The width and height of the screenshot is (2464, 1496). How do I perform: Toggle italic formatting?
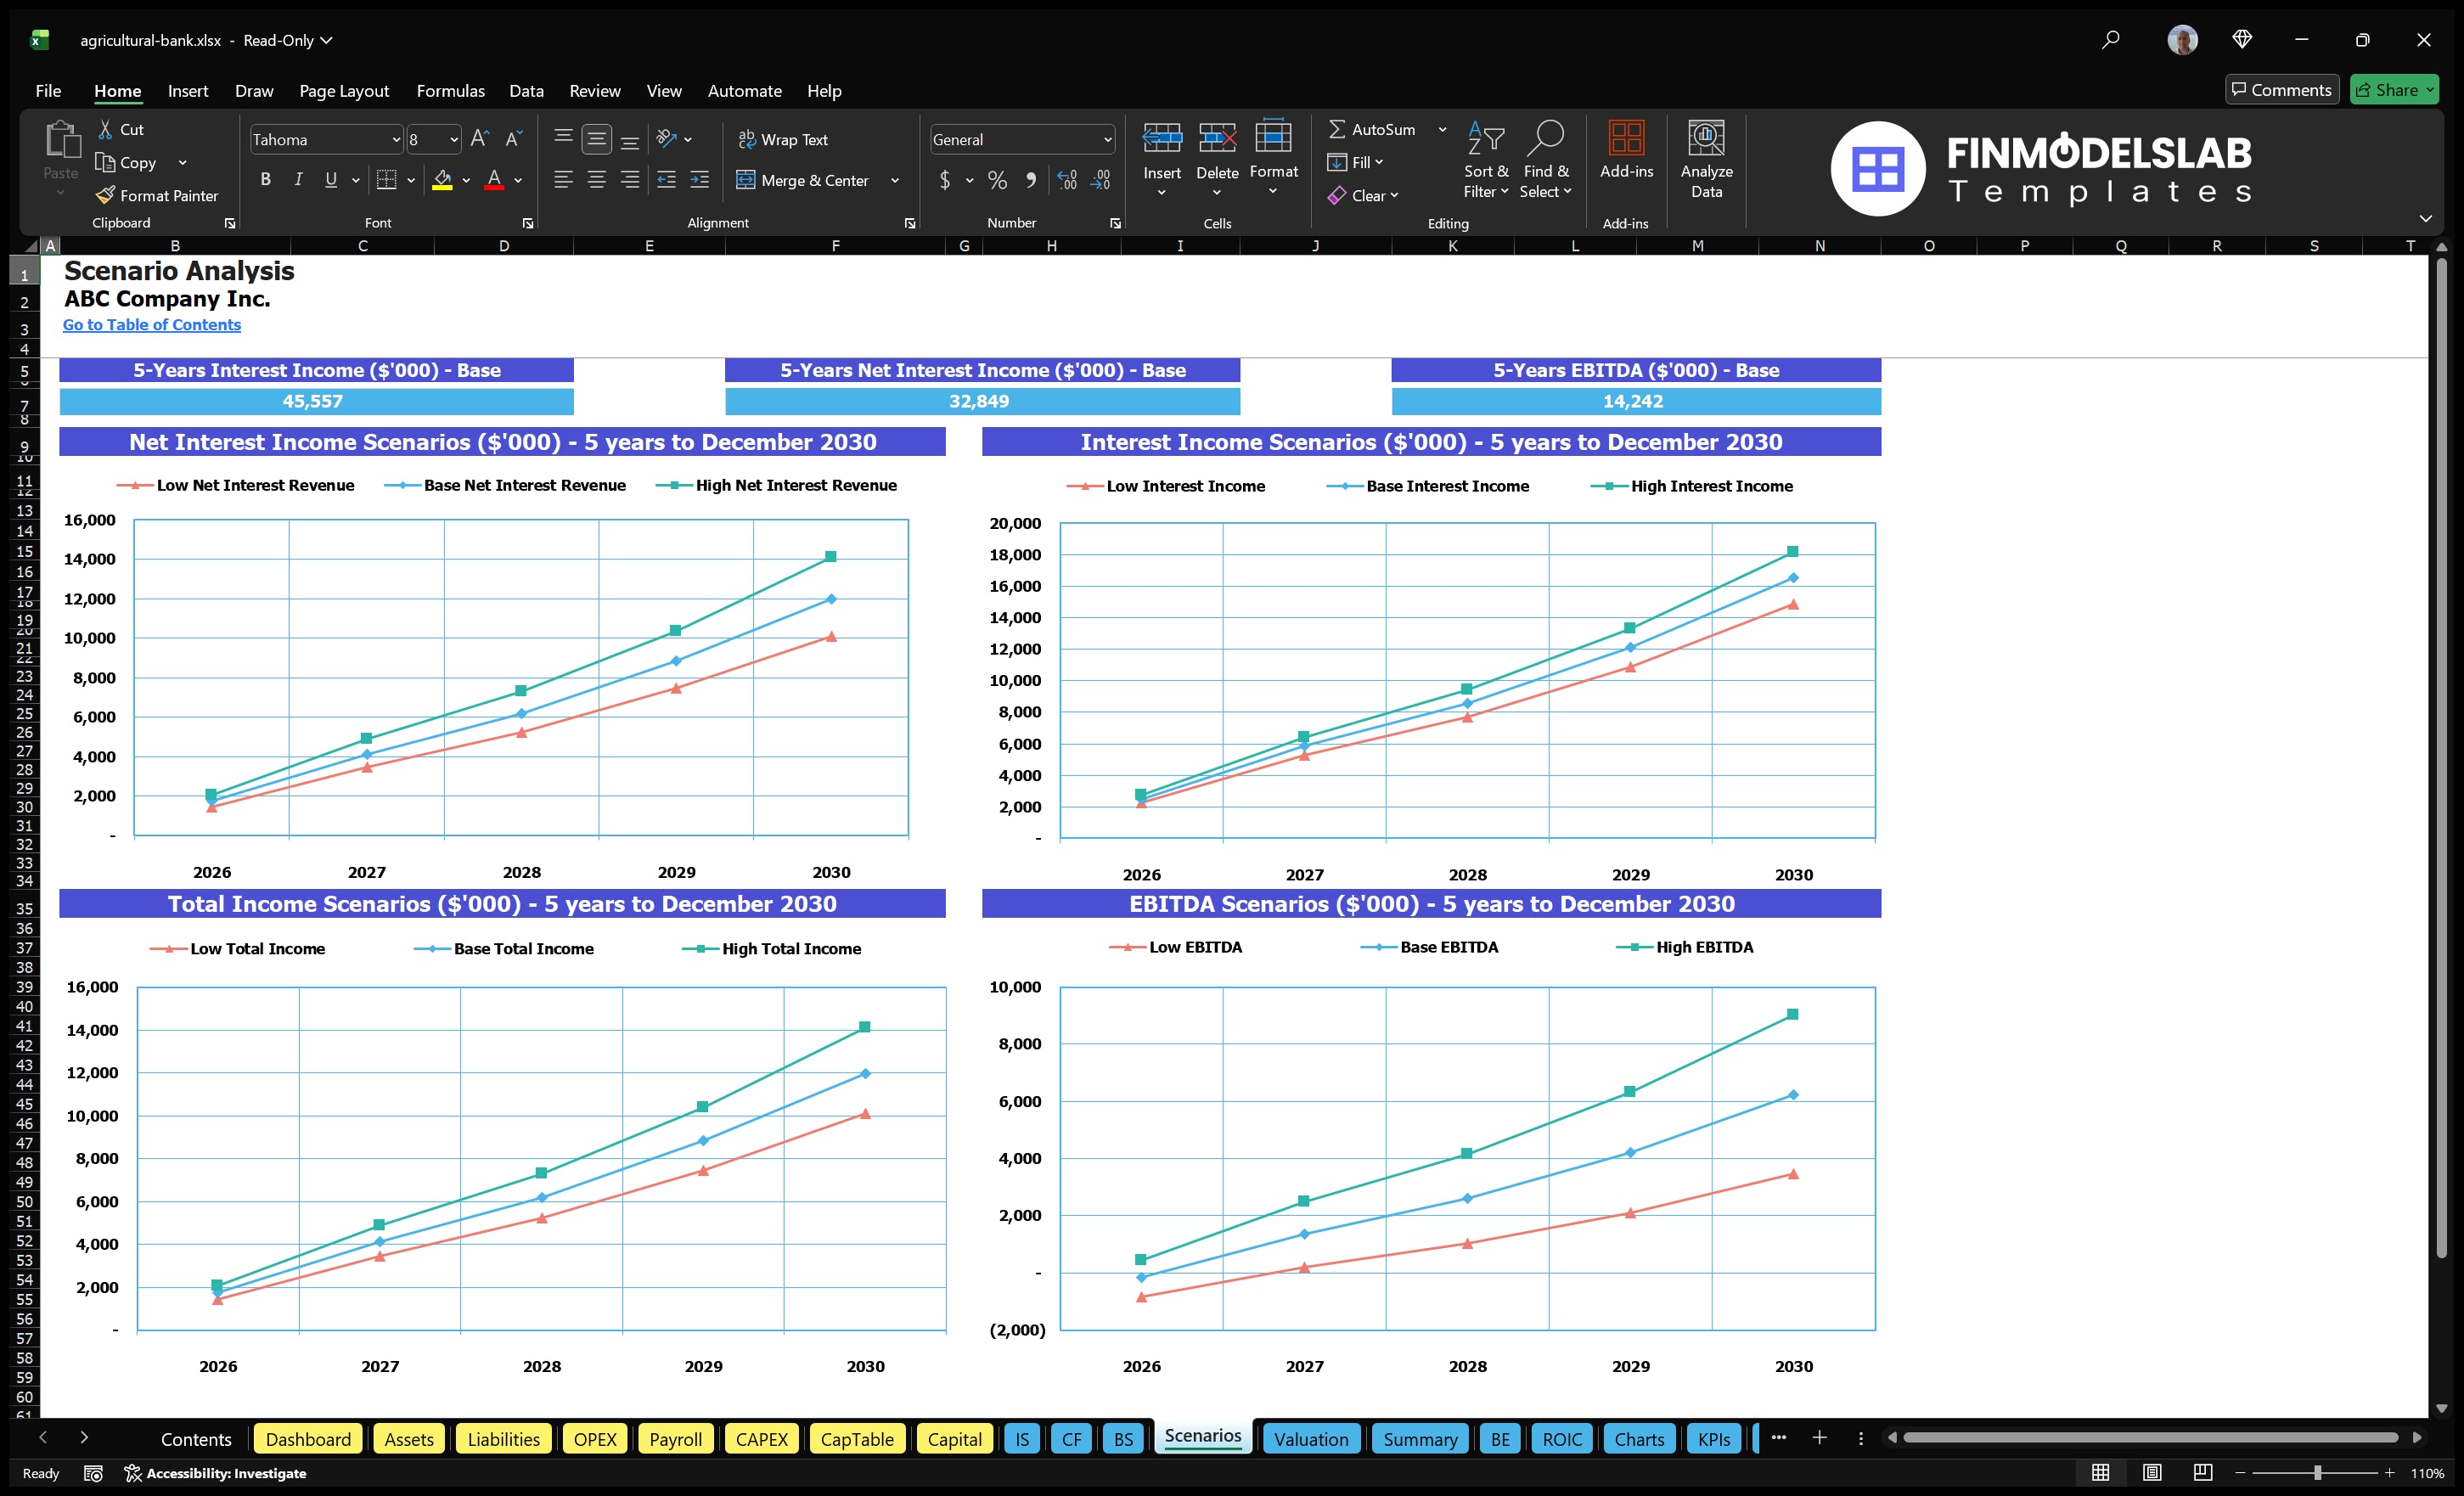pyautogui.click(x=297, y=180)
